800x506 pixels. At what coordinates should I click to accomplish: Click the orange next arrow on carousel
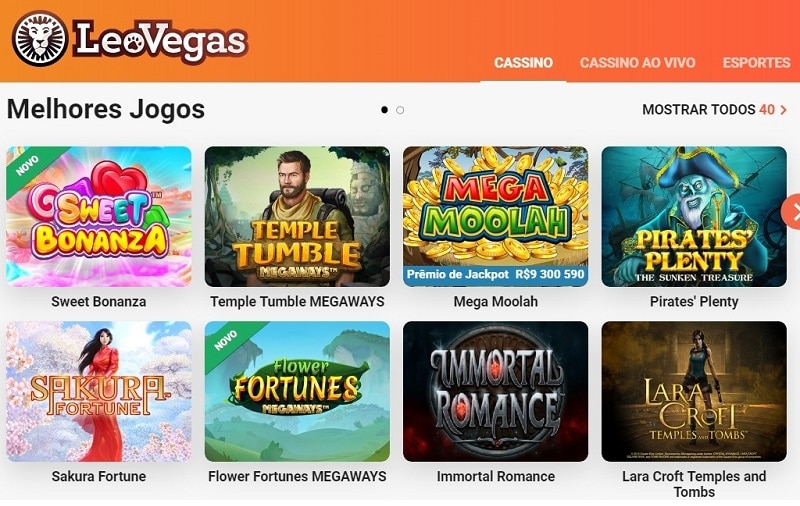(x=792, y=212)
